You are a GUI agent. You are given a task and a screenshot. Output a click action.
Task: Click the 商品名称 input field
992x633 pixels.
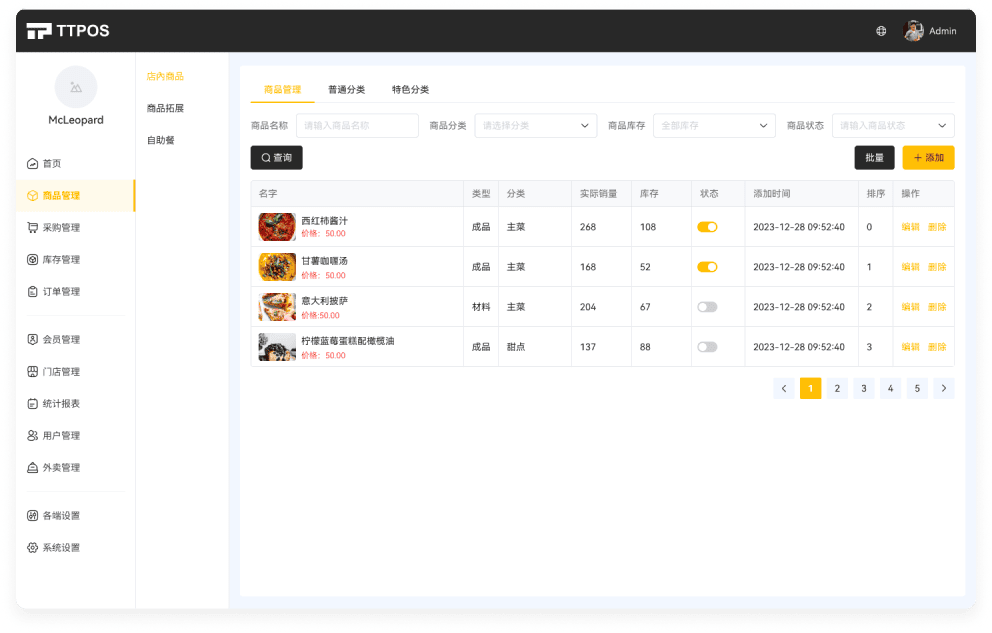click(357, 126)
